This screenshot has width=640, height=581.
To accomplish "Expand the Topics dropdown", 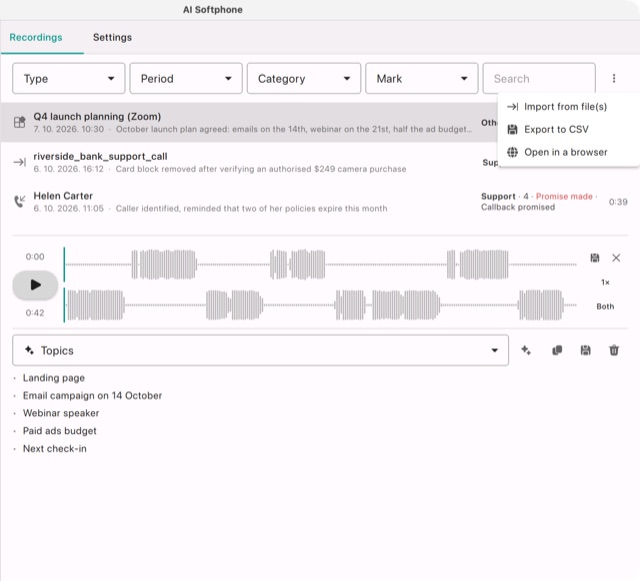I will coord(260,350).
